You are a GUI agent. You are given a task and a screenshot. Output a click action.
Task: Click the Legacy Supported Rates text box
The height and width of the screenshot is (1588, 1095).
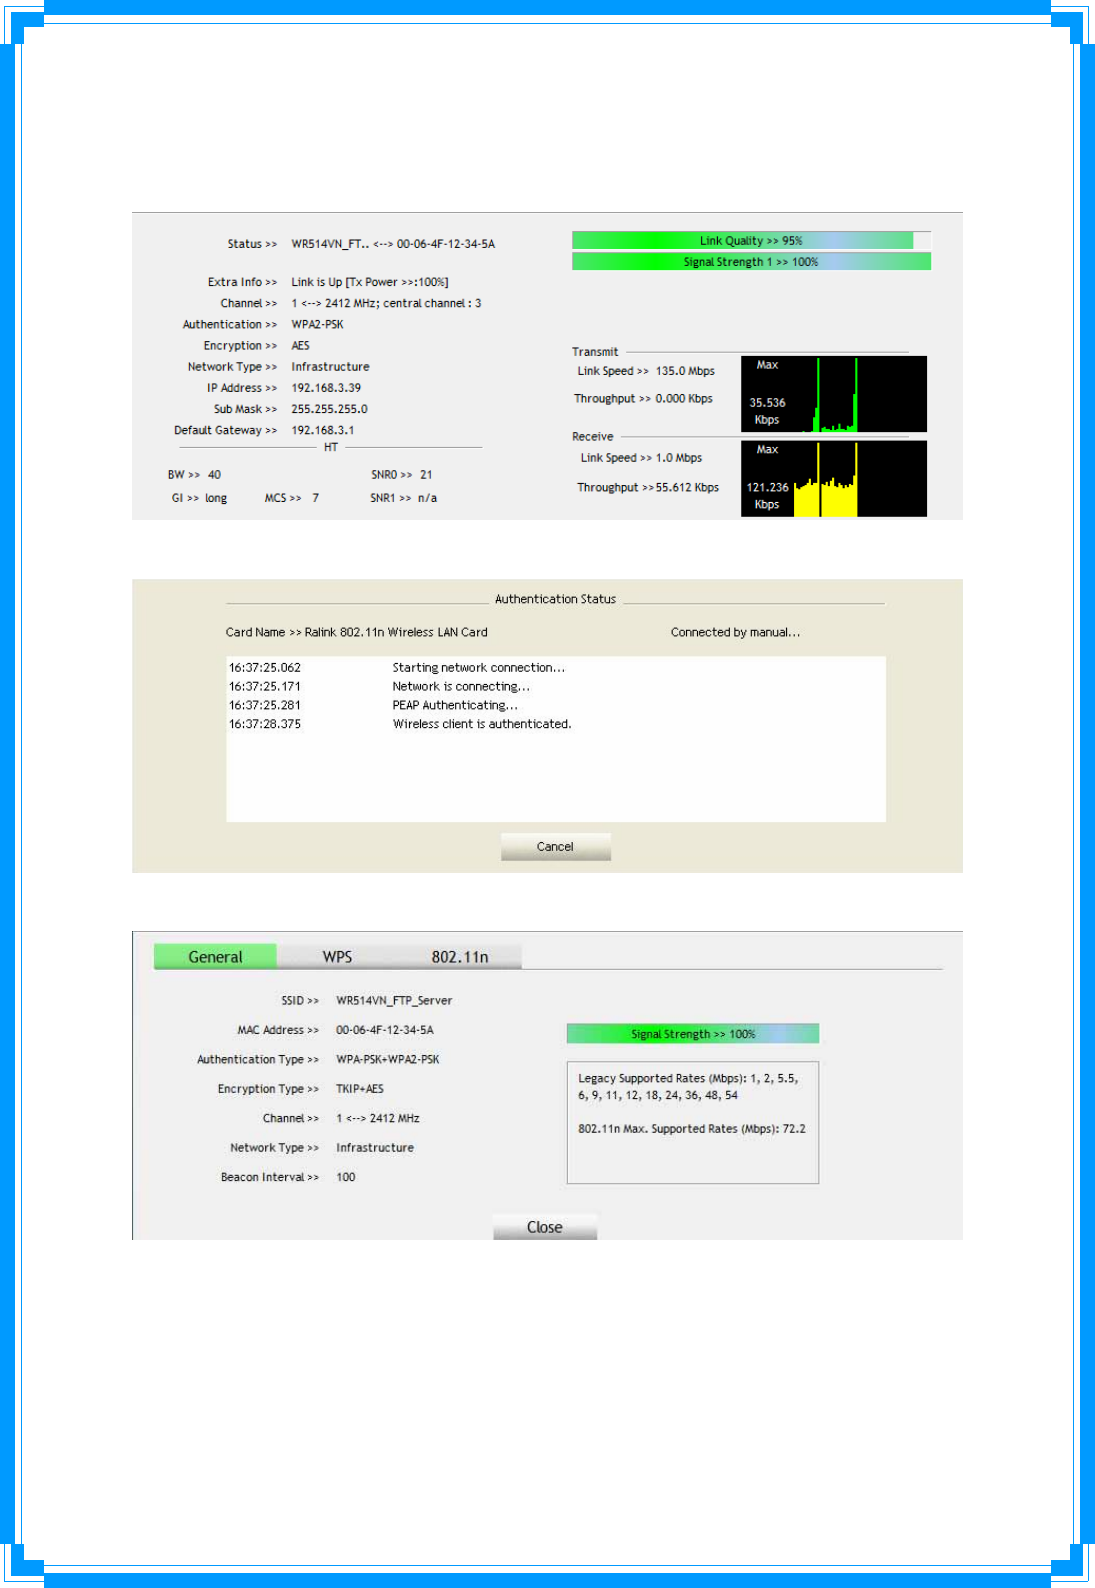(x=693, y=1122)
